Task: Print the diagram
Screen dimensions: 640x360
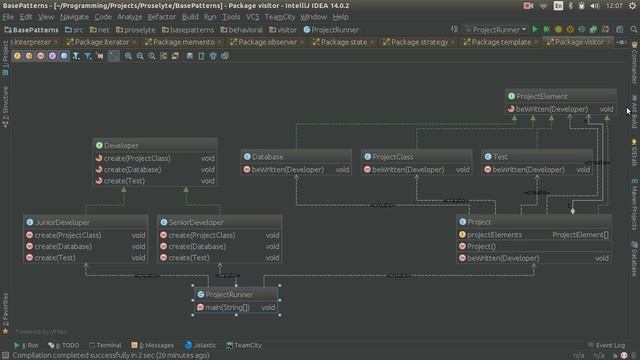Action: (213, 56)
